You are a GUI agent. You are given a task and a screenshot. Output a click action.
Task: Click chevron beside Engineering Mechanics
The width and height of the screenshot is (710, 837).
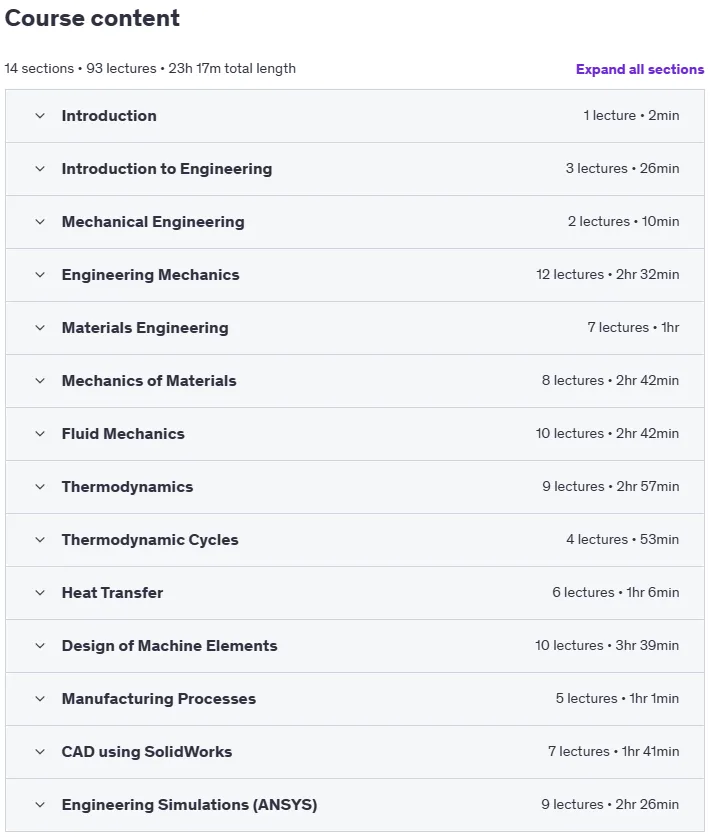pyautogui.click(x=40, y=275)
